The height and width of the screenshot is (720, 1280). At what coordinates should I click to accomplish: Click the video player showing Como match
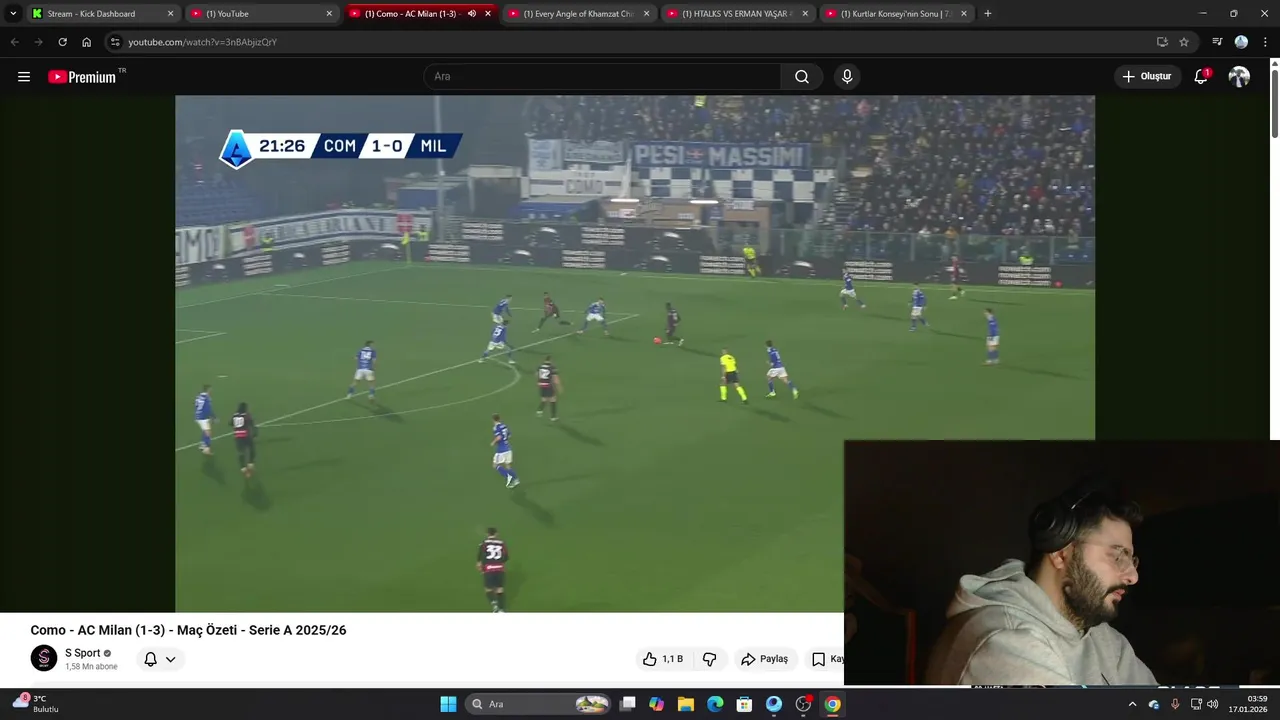(635, 353)
